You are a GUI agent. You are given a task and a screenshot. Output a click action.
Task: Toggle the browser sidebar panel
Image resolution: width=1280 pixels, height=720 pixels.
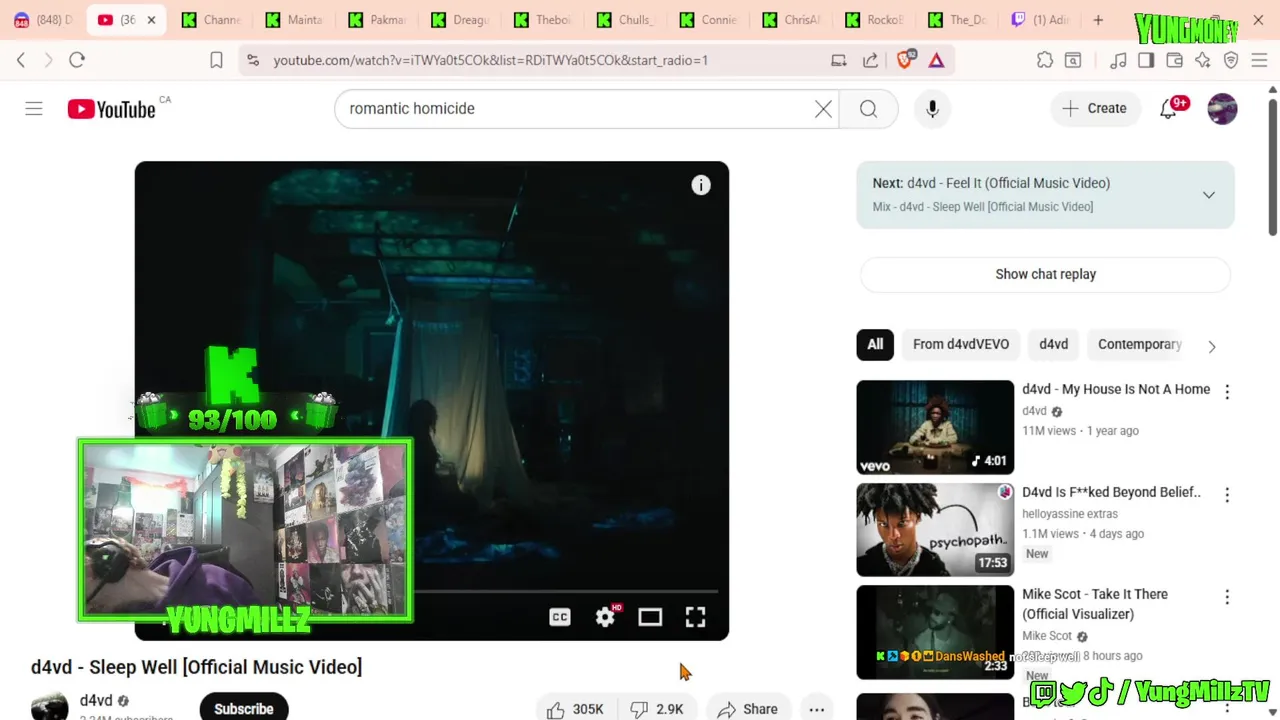click(x=1146, y=60)
